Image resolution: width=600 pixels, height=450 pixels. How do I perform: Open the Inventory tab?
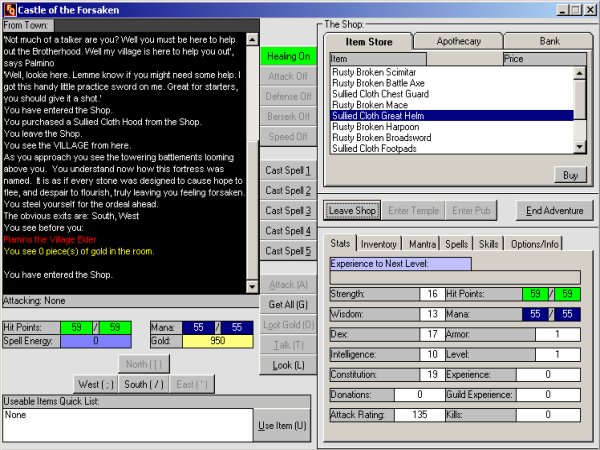point(378,244)
